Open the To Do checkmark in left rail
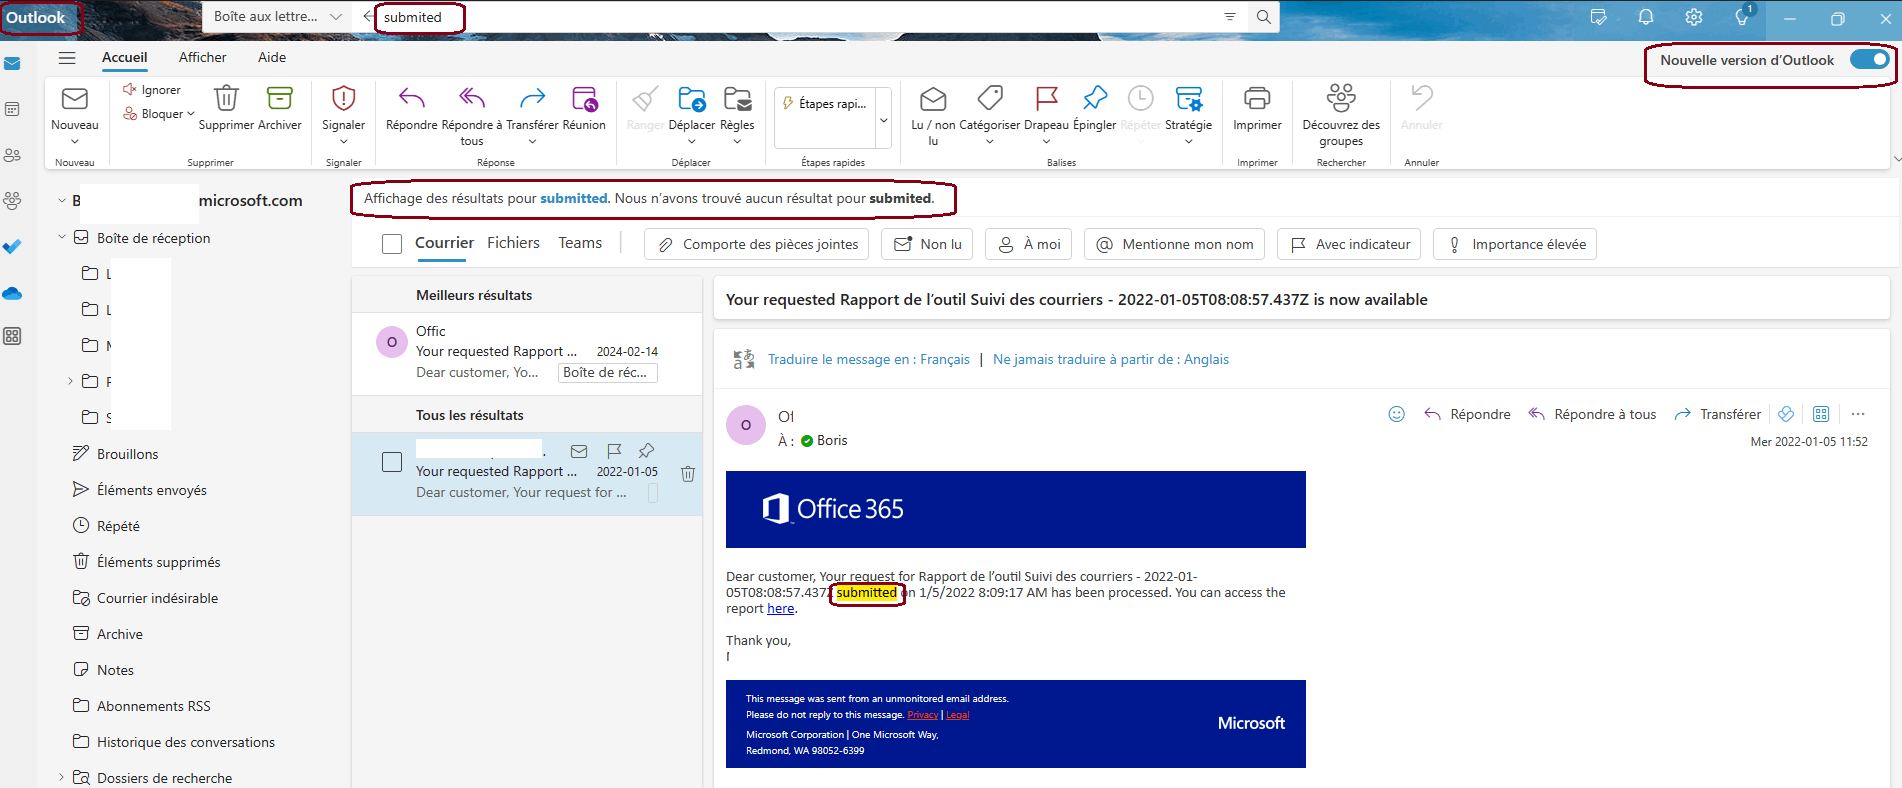 click(x=12, y=246)
